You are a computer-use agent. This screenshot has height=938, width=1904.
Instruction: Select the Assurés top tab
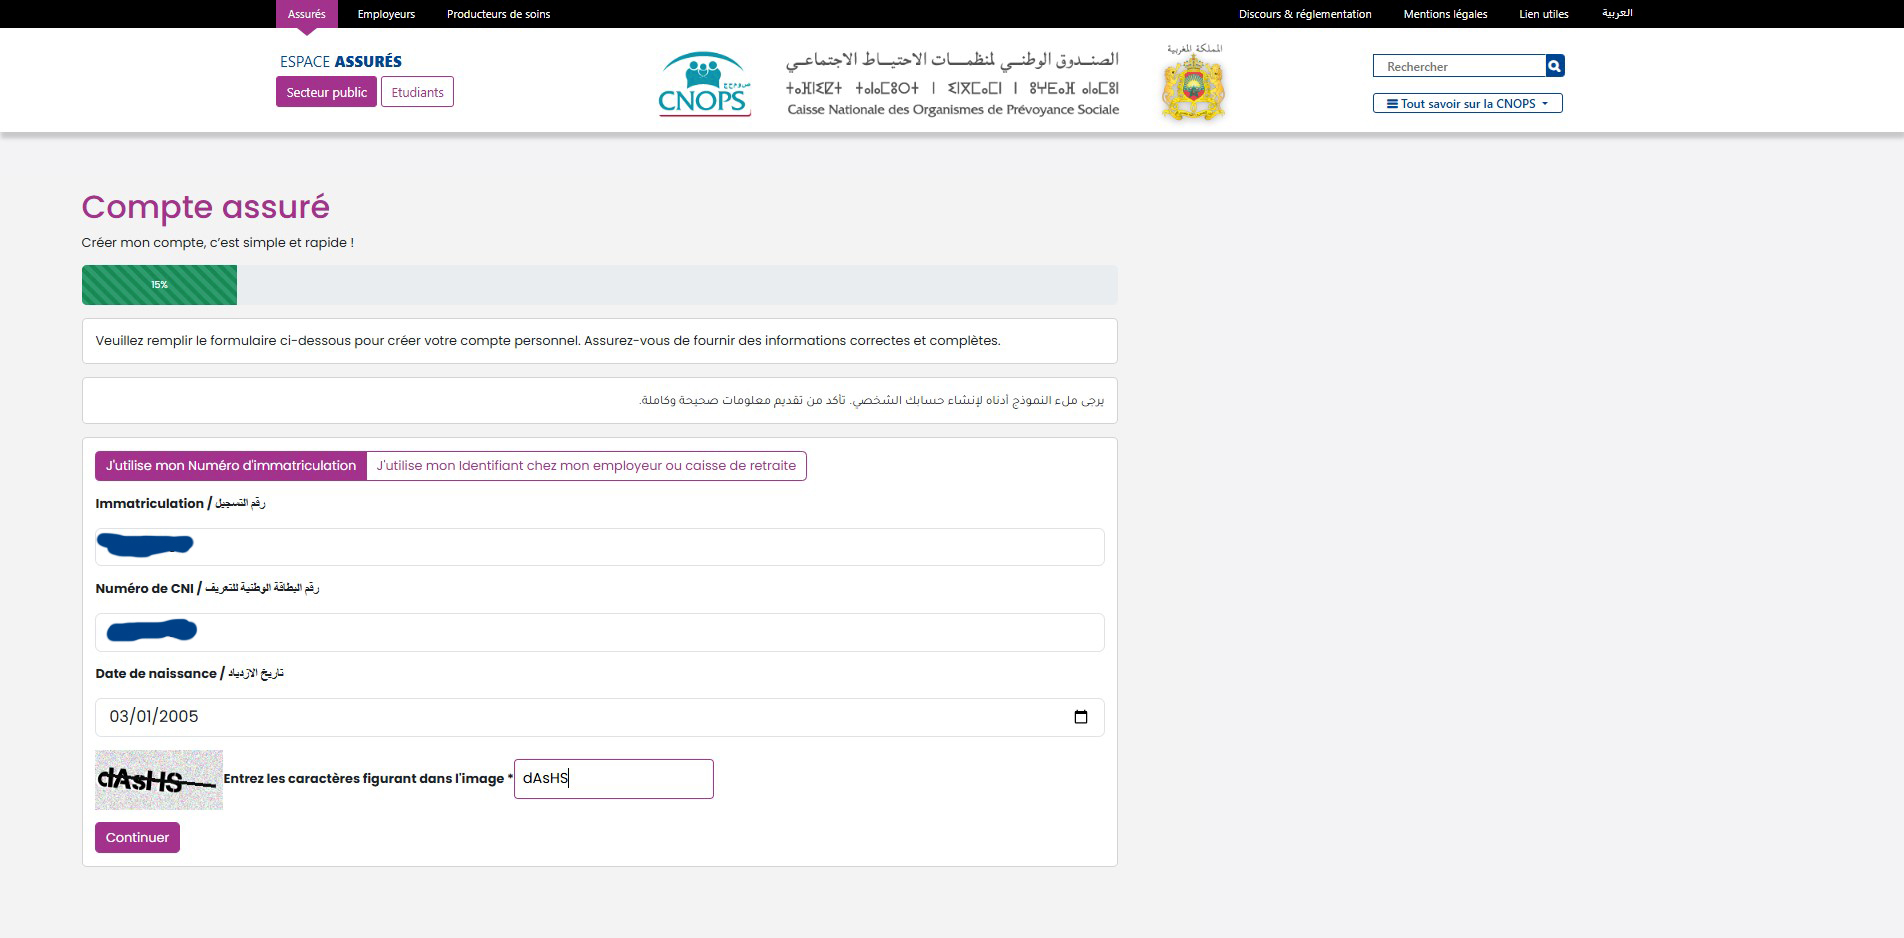[x=306, y=14]
